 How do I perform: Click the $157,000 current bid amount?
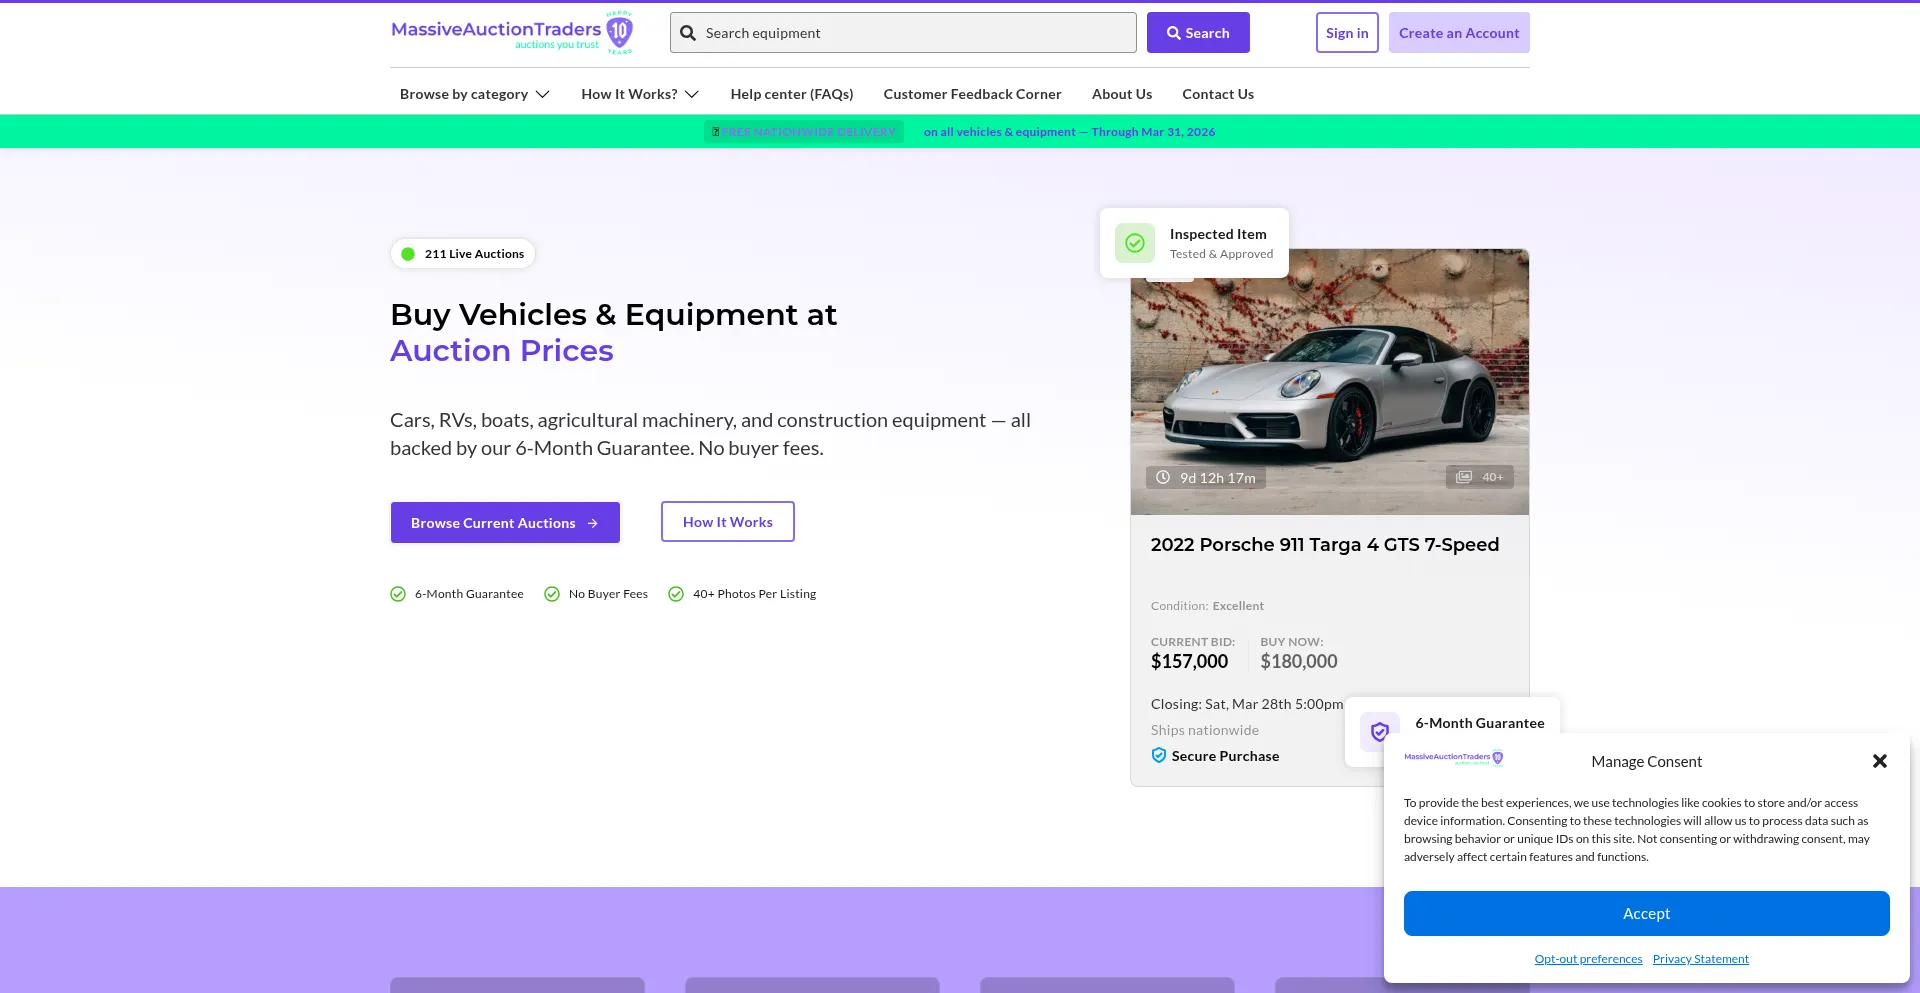pyautogui.click(x=1189, y=661)
